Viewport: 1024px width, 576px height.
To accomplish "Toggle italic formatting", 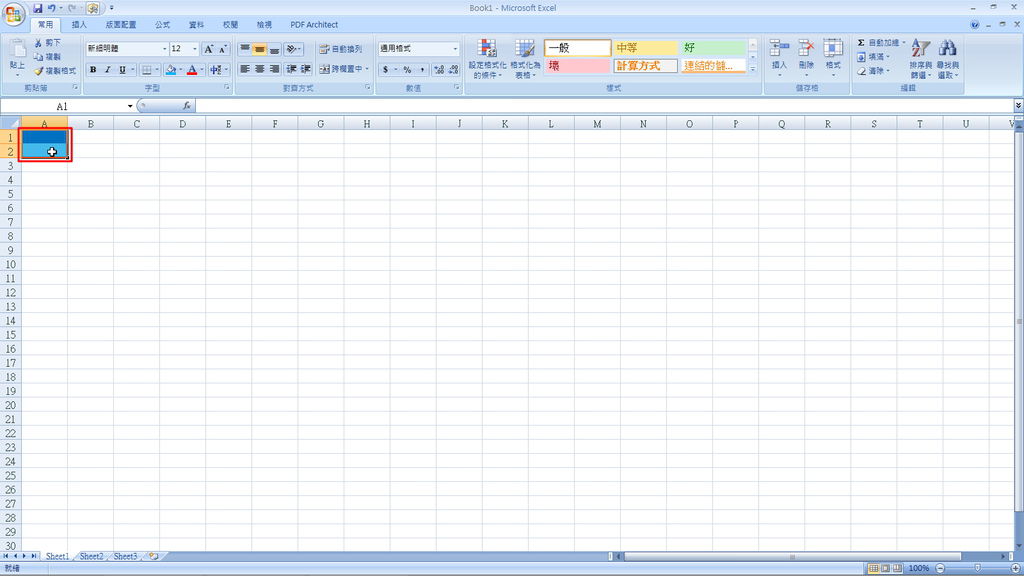I will tap(107, 70).
